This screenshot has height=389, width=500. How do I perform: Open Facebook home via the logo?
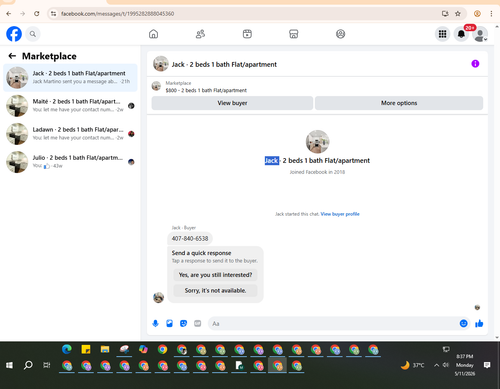coord(14,34)
